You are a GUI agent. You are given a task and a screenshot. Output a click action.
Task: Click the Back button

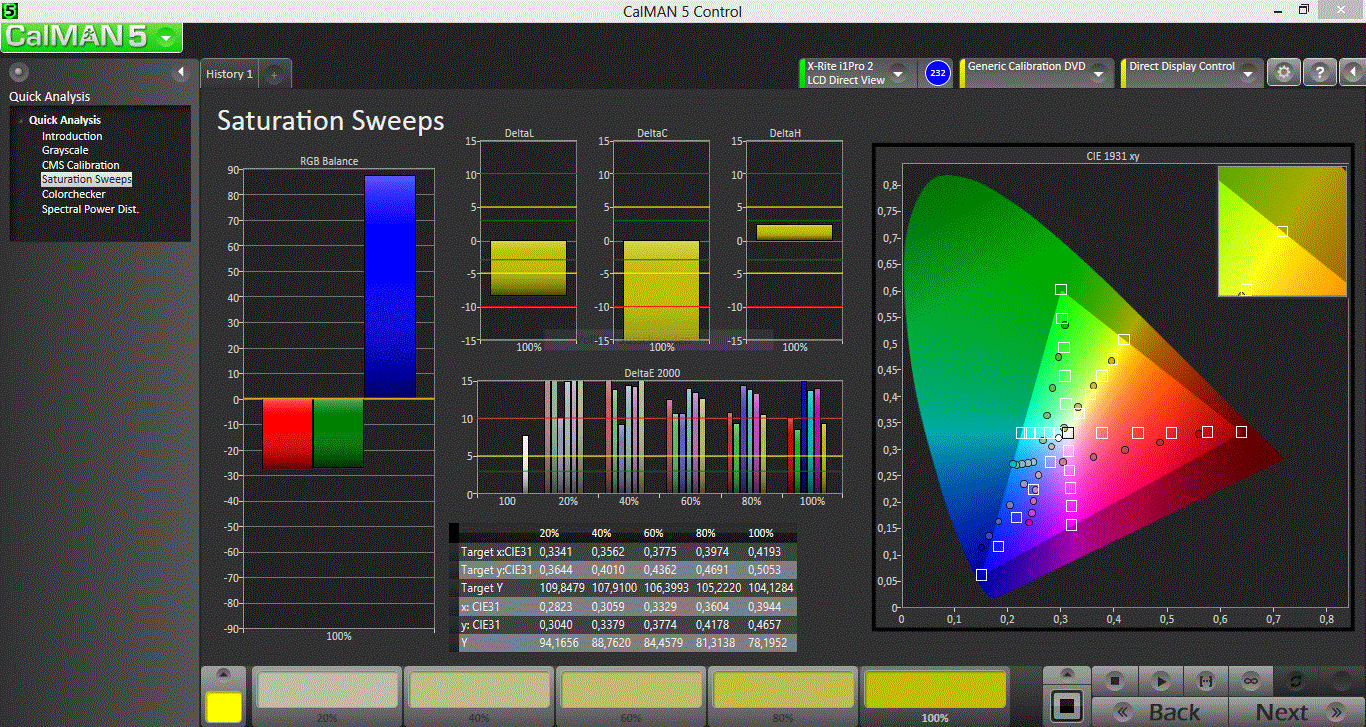(1162, 712)
